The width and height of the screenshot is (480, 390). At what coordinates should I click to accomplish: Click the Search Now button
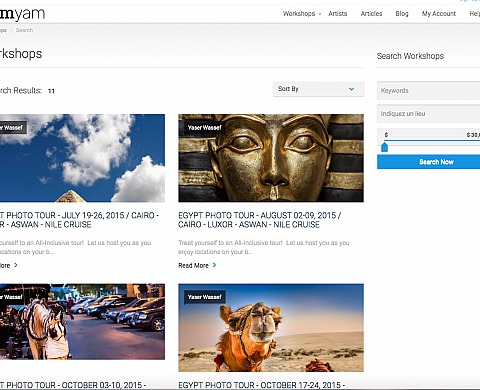[429, 162]
